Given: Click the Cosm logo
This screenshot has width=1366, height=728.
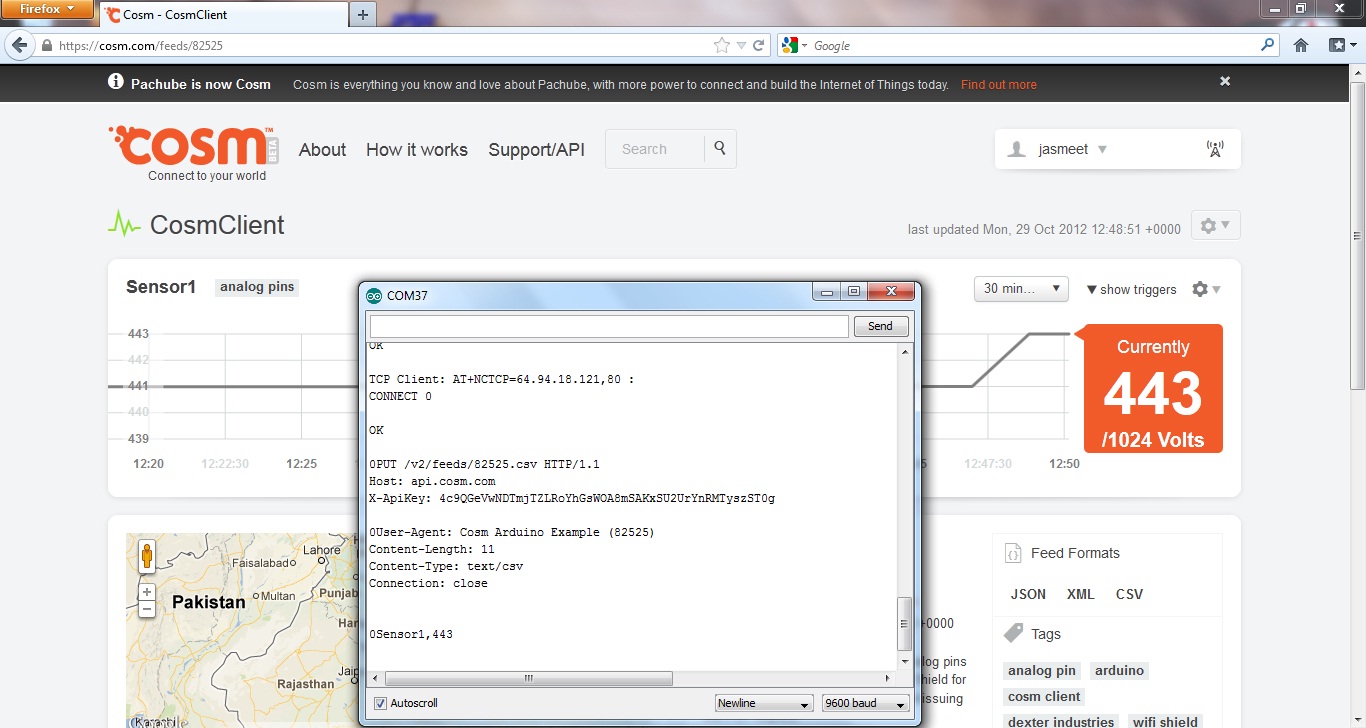Looking at the screenshot, I should pos(193,146).
